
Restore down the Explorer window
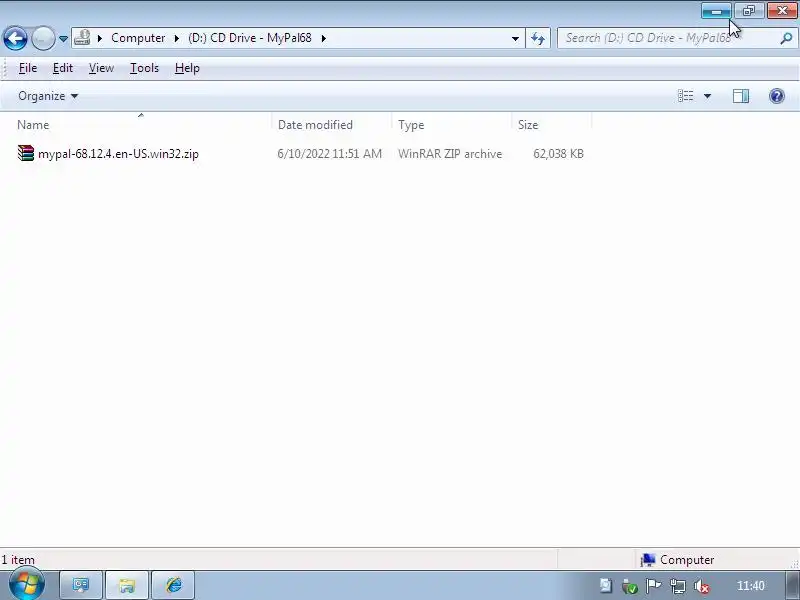tap(749, 10)
